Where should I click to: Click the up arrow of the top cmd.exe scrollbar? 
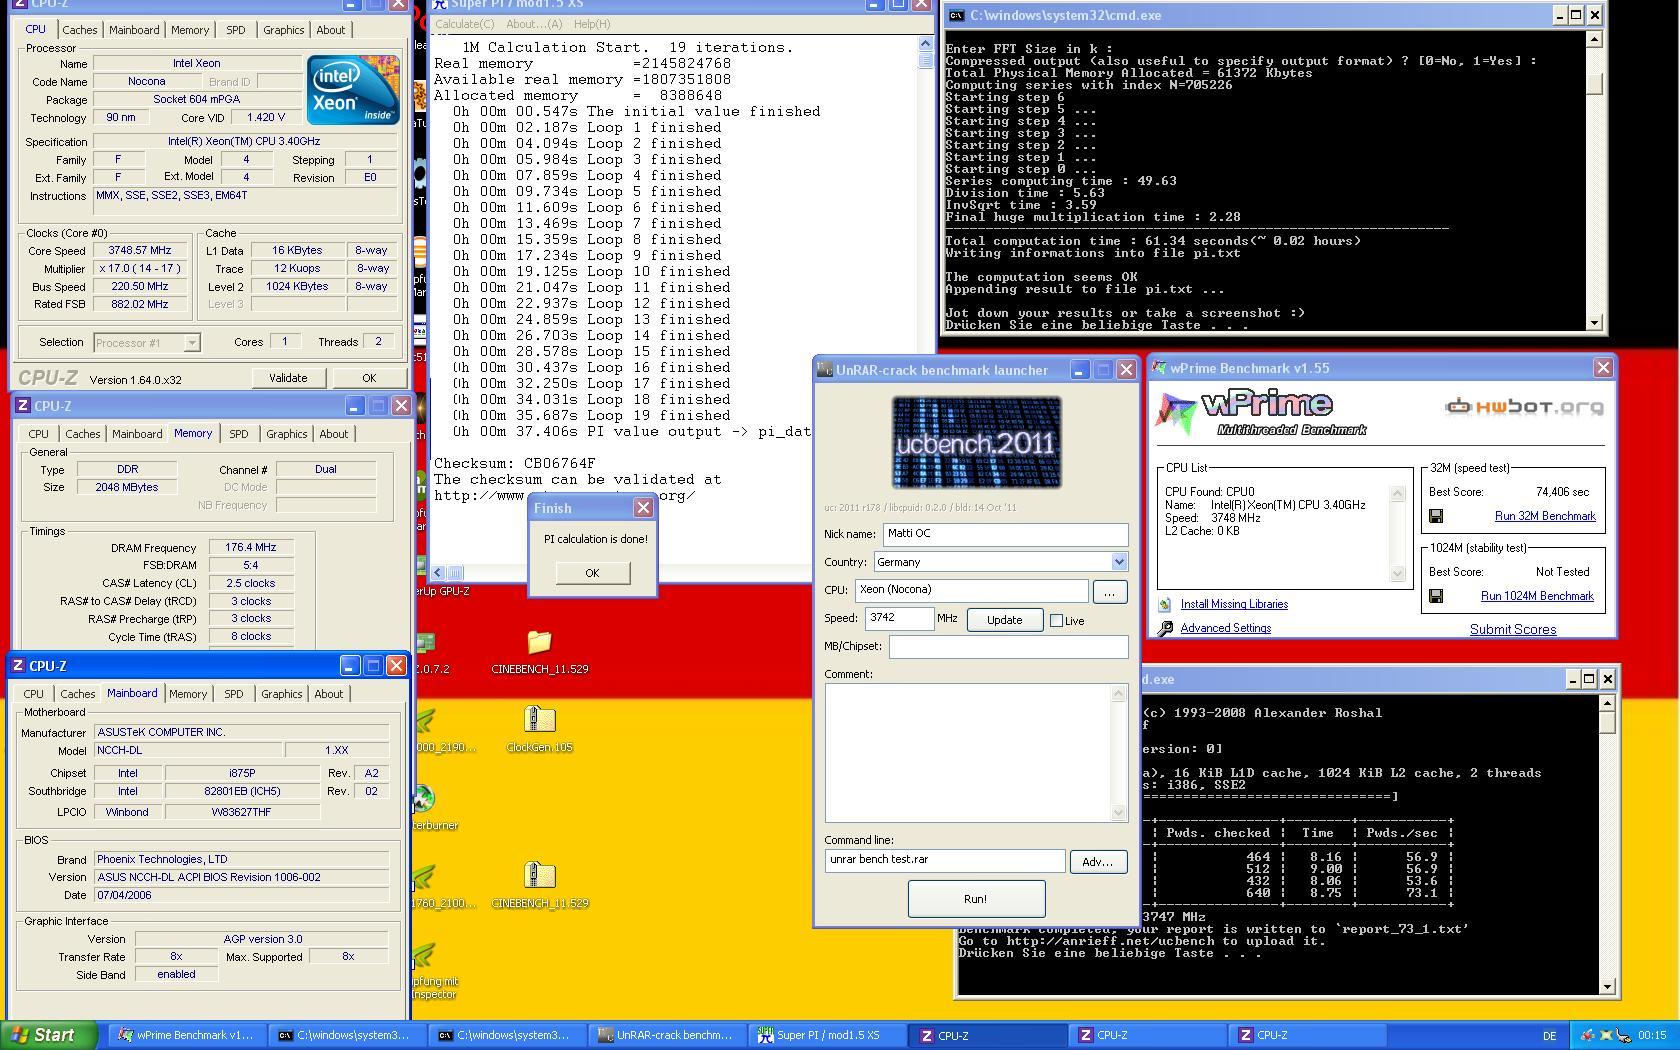pyautogui.click(x=1594, y=39)
